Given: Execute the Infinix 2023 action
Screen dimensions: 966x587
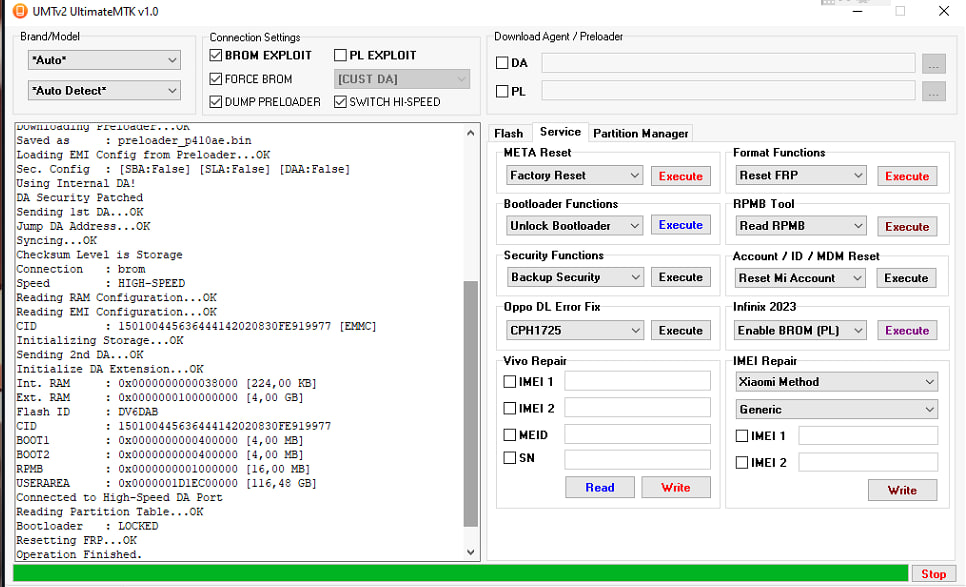Looking at the screenshot, I should click(907, 330).
